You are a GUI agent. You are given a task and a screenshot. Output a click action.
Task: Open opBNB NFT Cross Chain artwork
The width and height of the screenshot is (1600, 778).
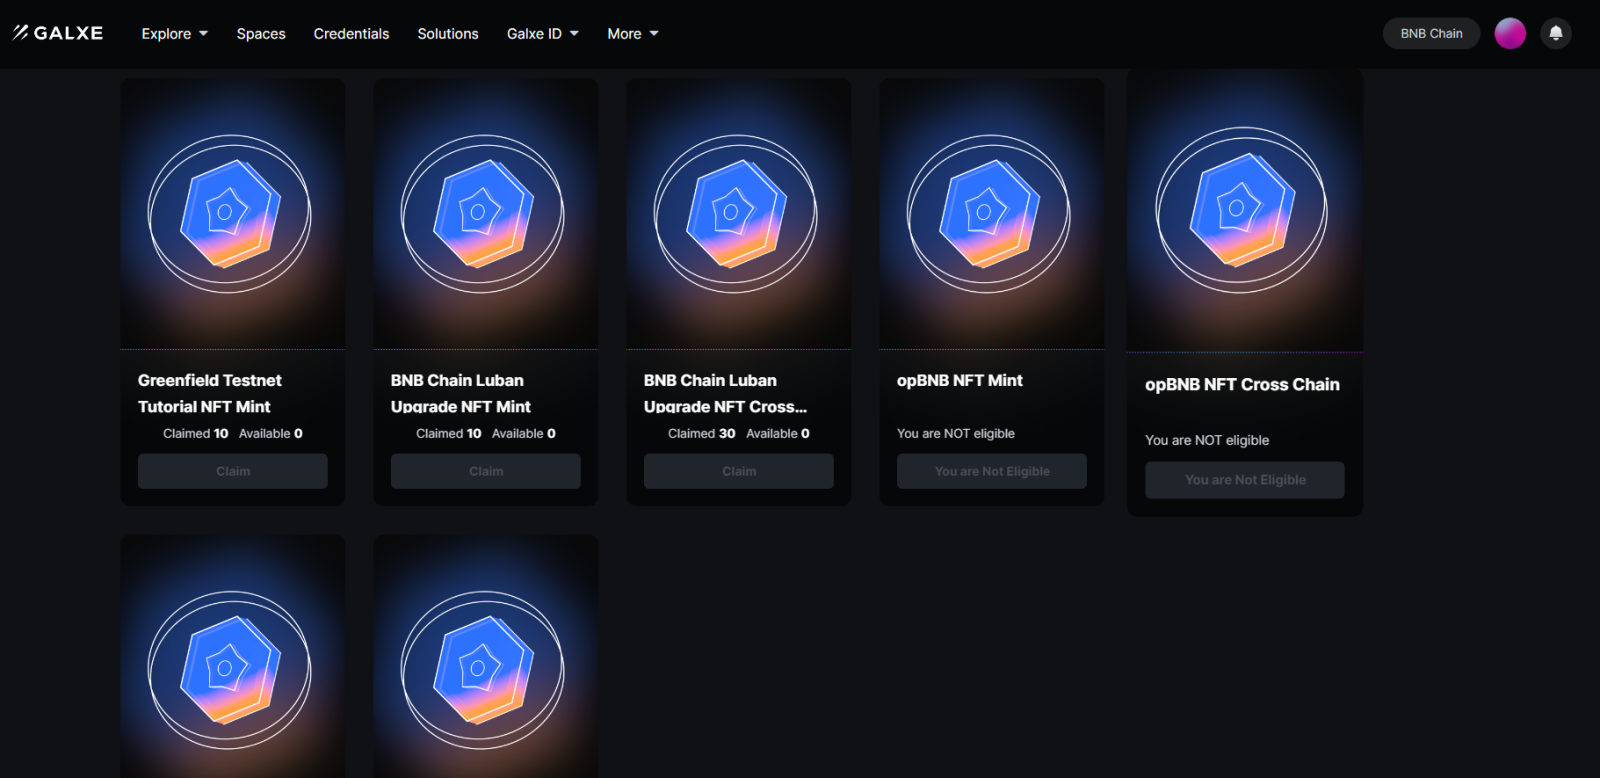[x=1245, y=210]
